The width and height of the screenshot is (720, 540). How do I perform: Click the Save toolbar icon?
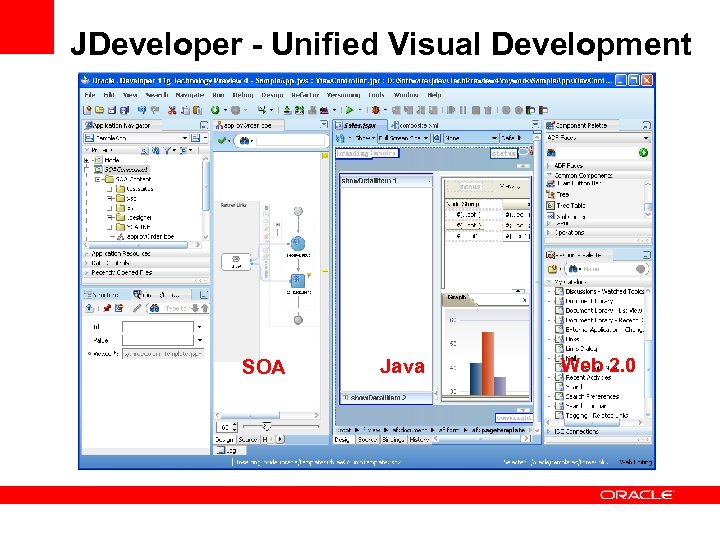click(112, 110)
